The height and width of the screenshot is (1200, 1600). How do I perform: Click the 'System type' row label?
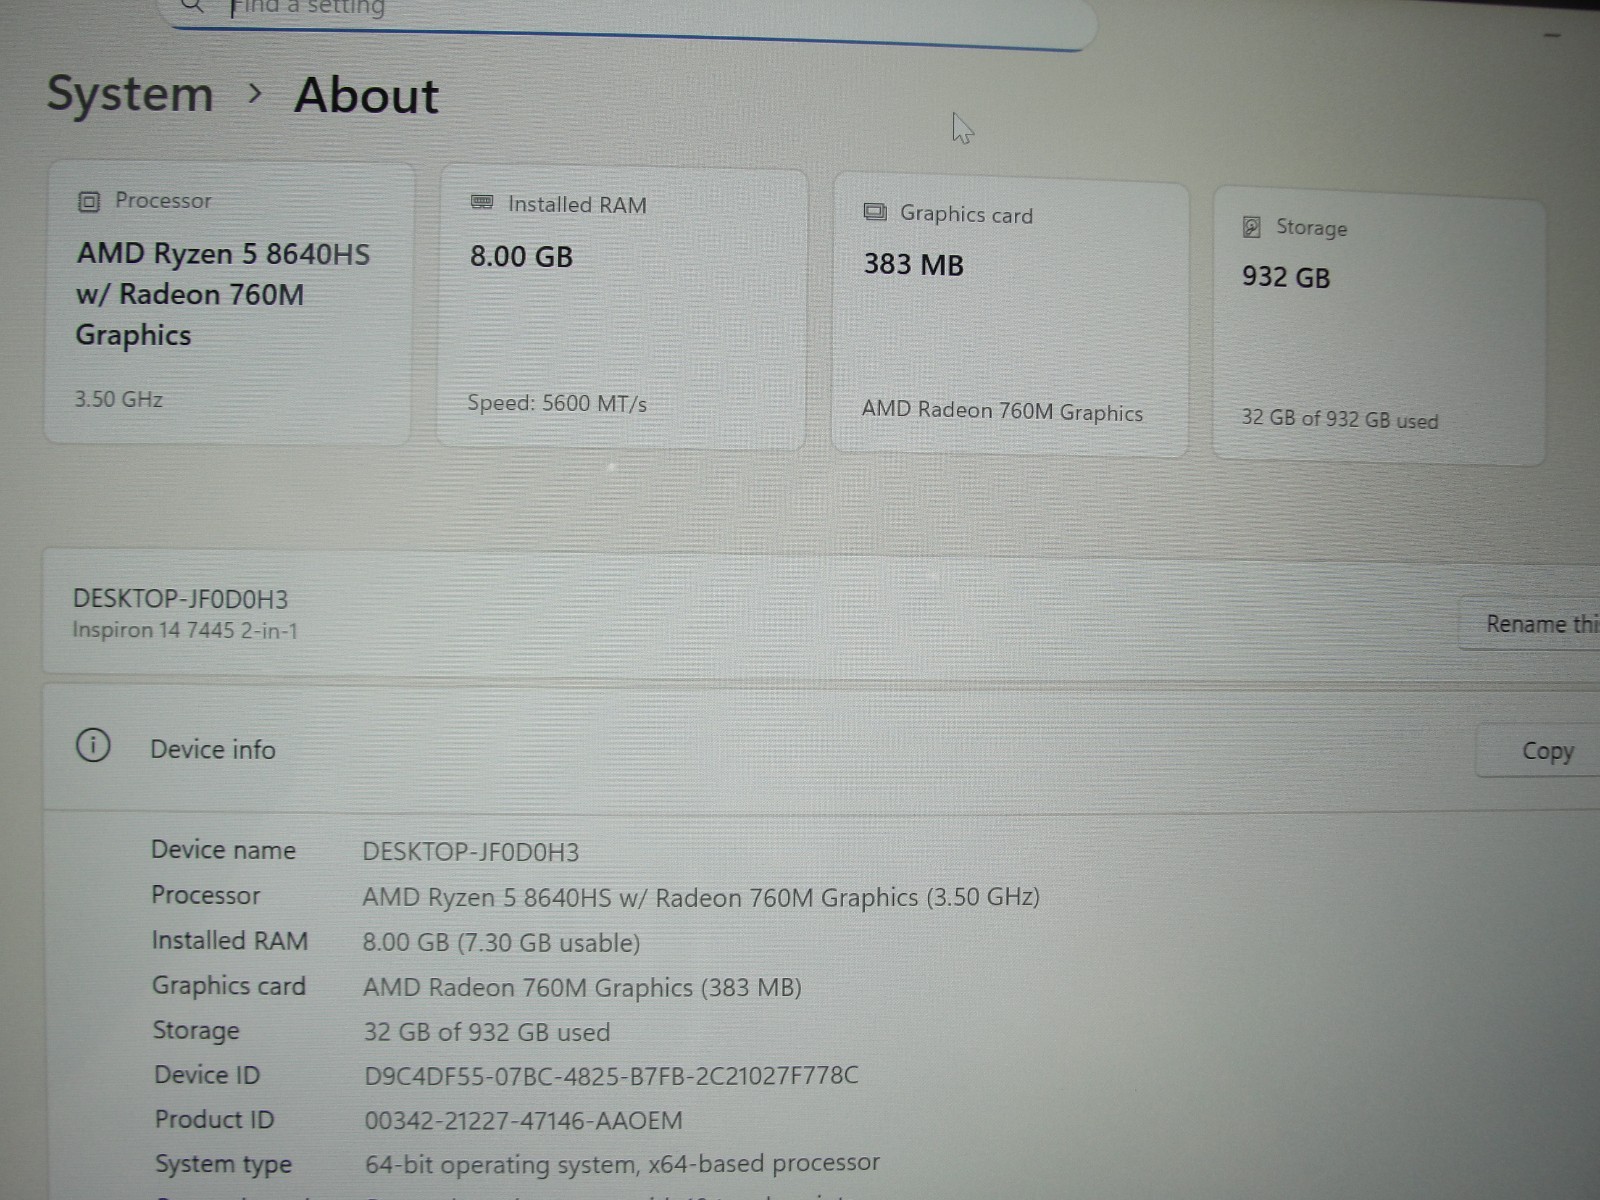(223, 1164)
